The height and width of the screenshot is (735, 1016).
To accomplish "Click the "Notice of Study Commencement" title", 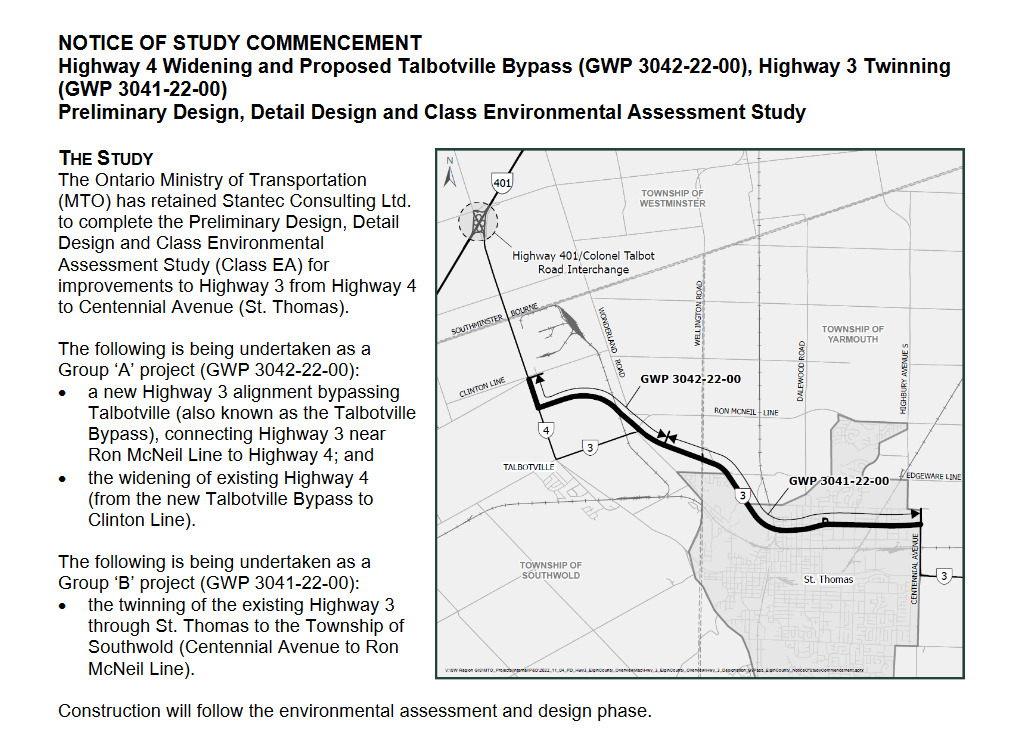I will click(x=240, y=43).
